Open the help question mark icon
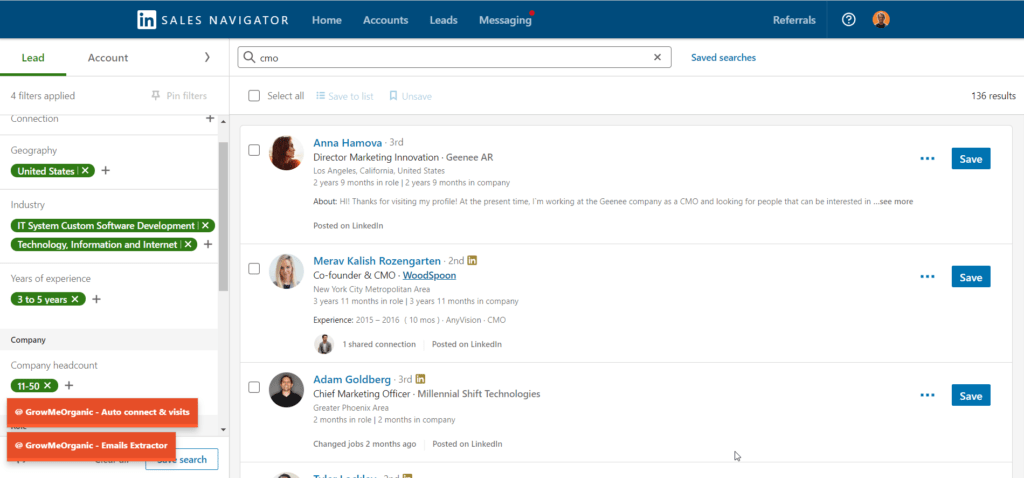The height and width of the screenshot is (478, 1024). coord(848,20)
